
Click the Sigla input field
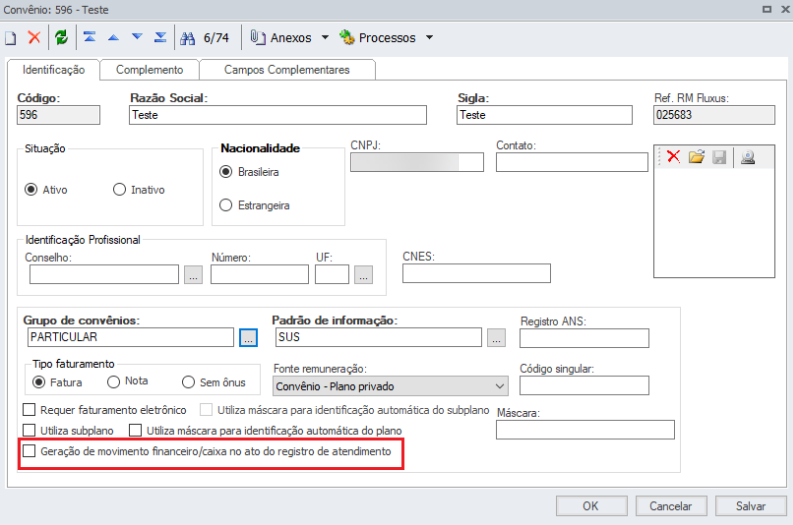click(545, 115)
